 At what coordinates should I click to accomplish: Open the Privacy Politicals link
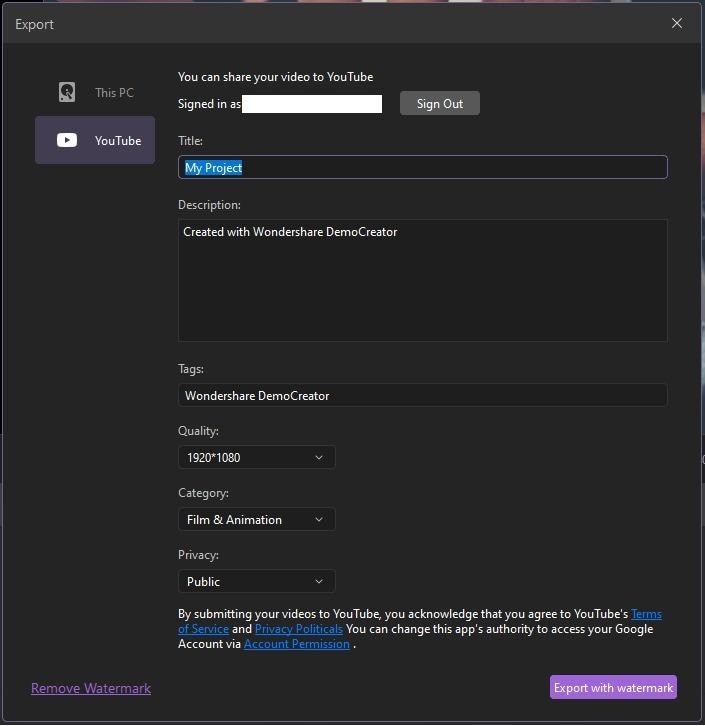click(x=298, y=629)
